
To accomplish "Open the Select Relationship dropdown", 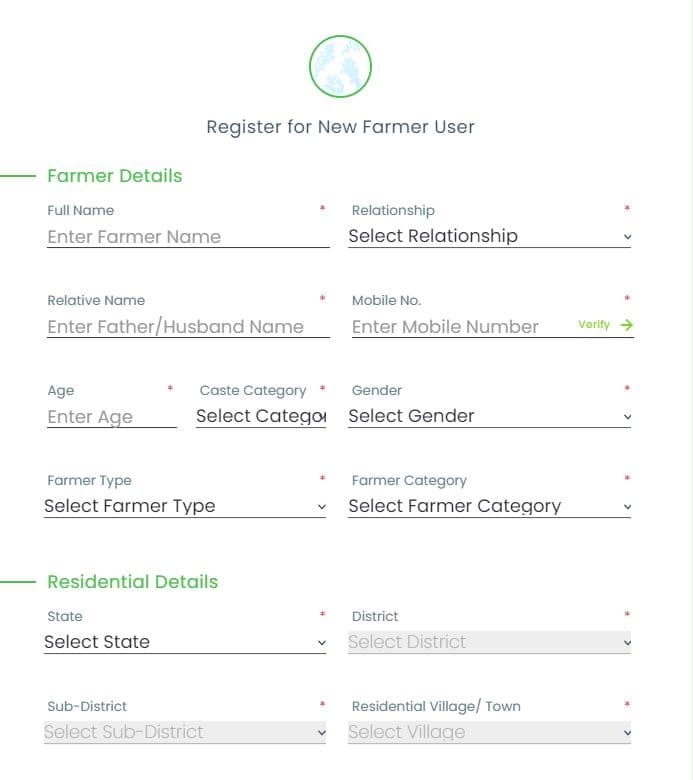I will coord(489,237).
